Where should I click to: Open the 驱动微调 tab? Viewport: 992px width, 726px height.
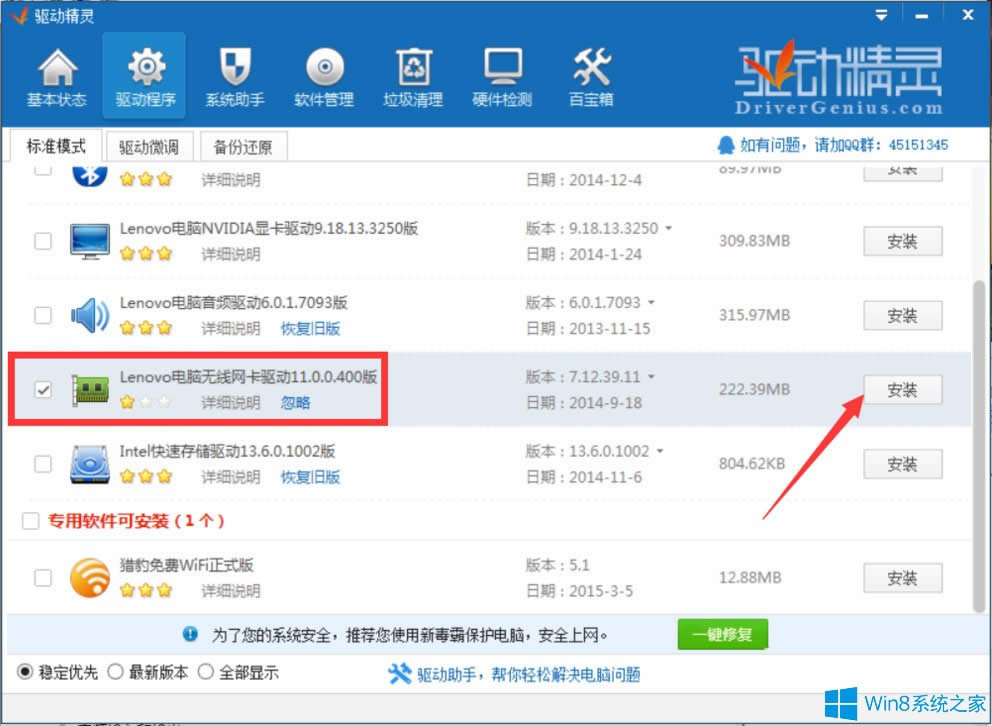click(152, 146)
